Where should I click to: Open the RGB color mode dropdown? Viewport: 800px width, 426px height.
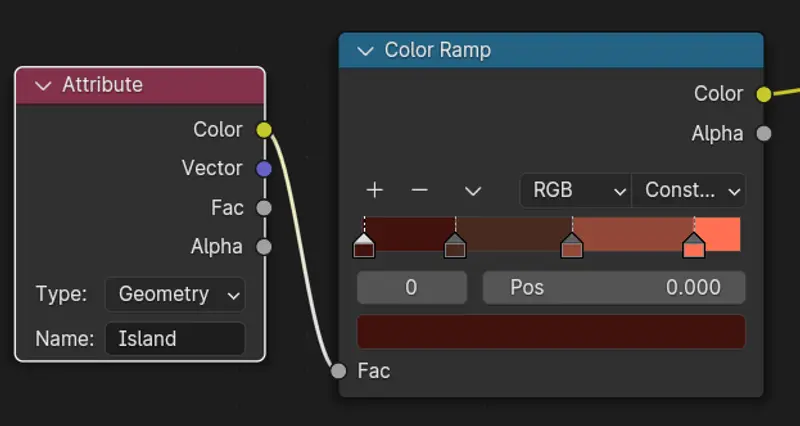click(575, 190)
